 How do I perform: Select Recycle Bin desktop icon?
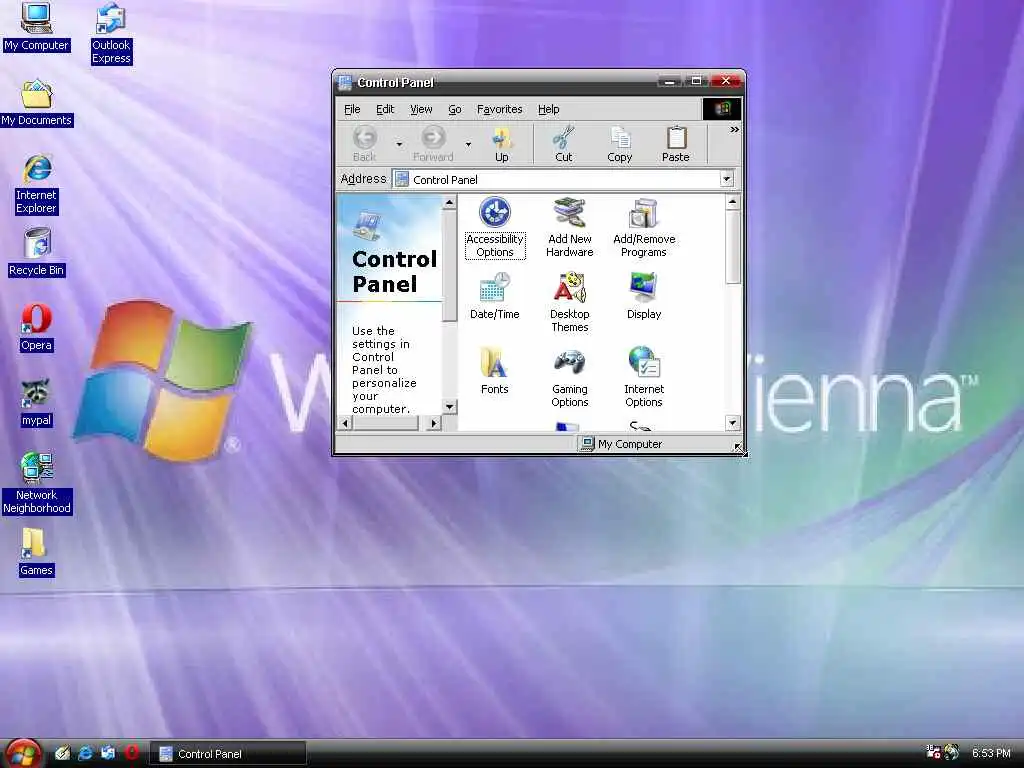(x=36, y=252)
